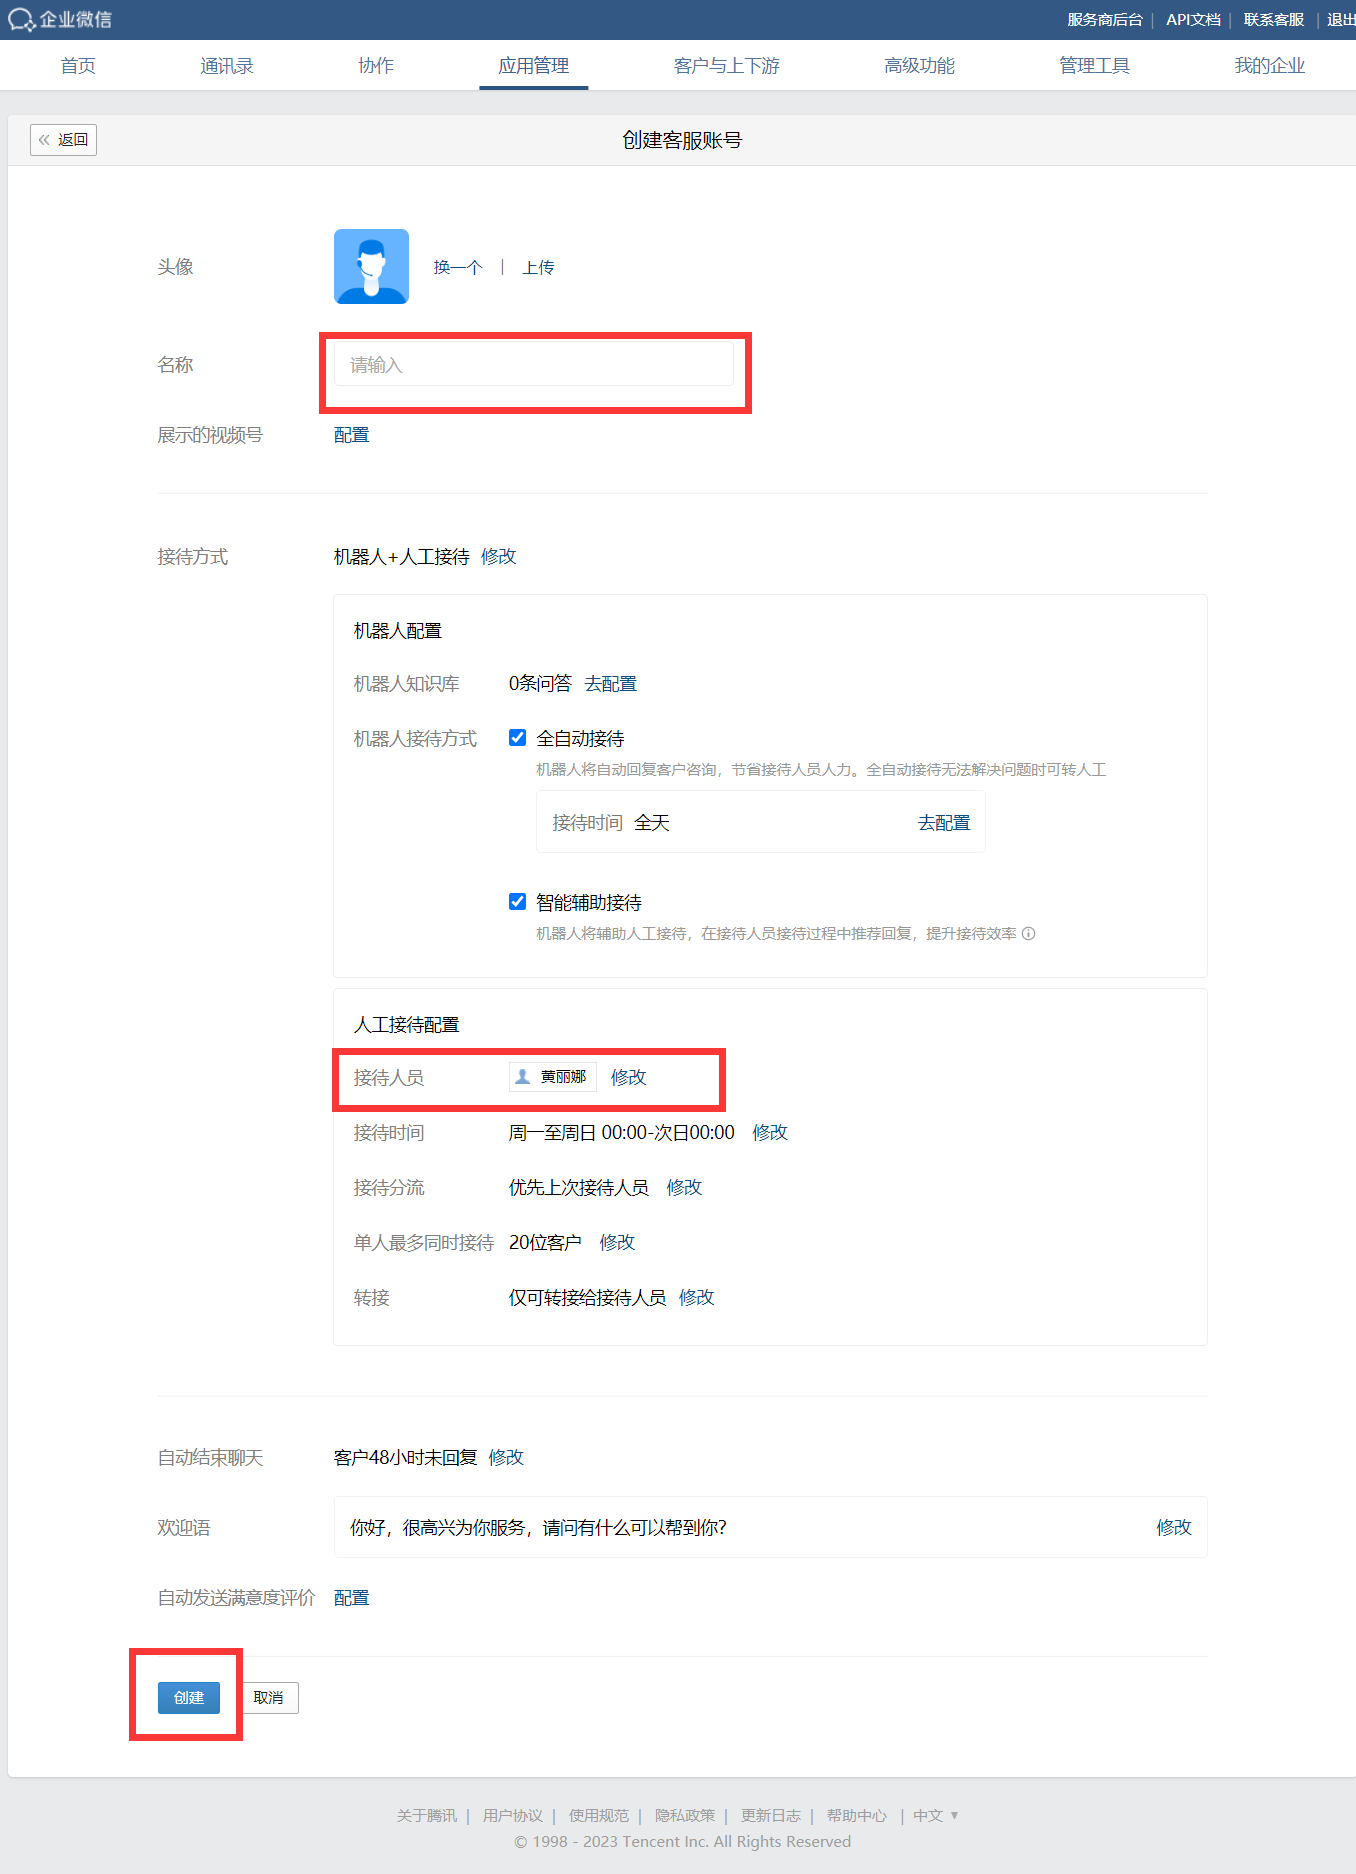Click the 名称 input field

tap(534, 365)
